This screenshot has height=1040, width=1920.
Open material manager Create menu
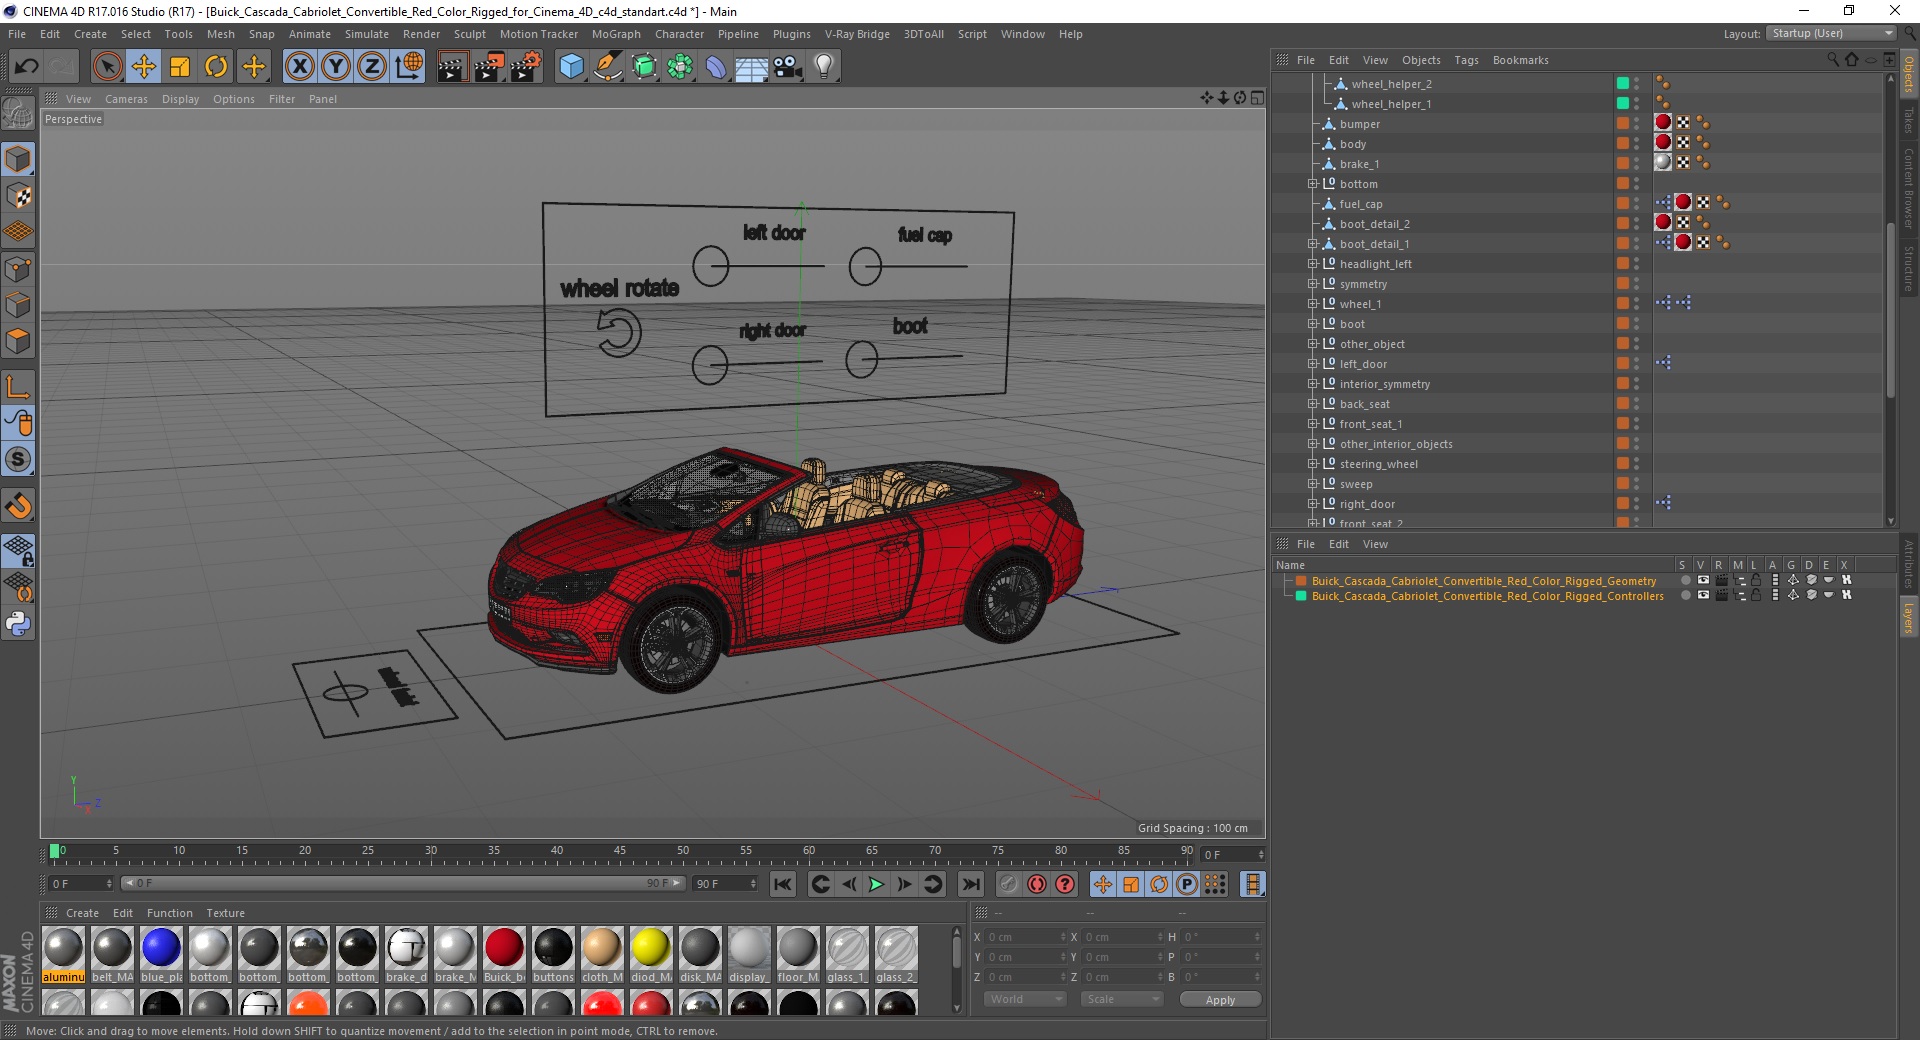(82, 913)
